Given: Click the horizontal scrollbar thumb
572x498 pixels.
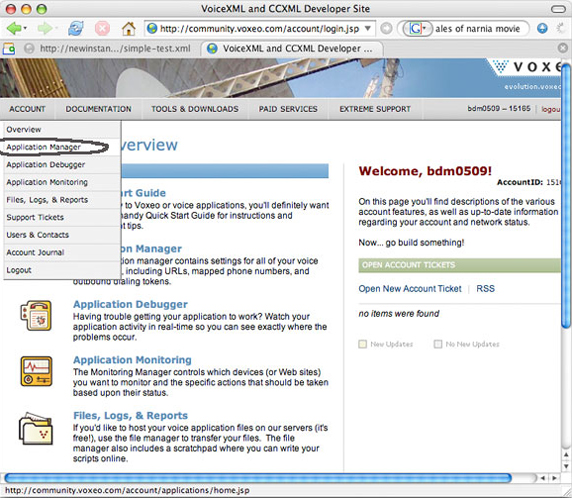Looking at the screenshot, I should point(258,478).
